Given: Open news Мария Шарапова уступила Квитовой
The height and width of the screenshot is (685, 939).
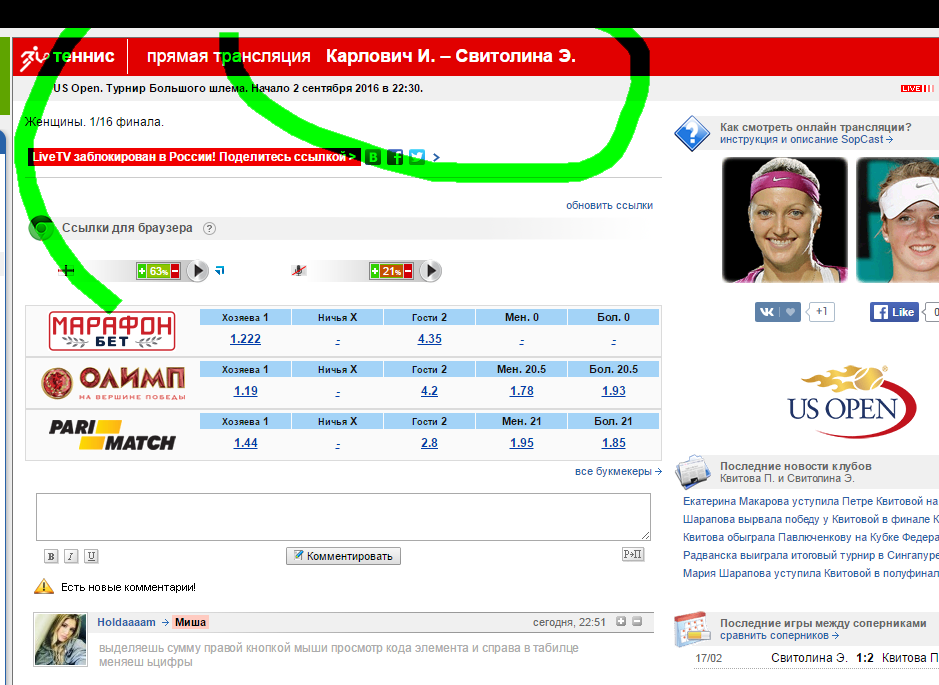Looking at the screenshot, I should click(811, 573).
